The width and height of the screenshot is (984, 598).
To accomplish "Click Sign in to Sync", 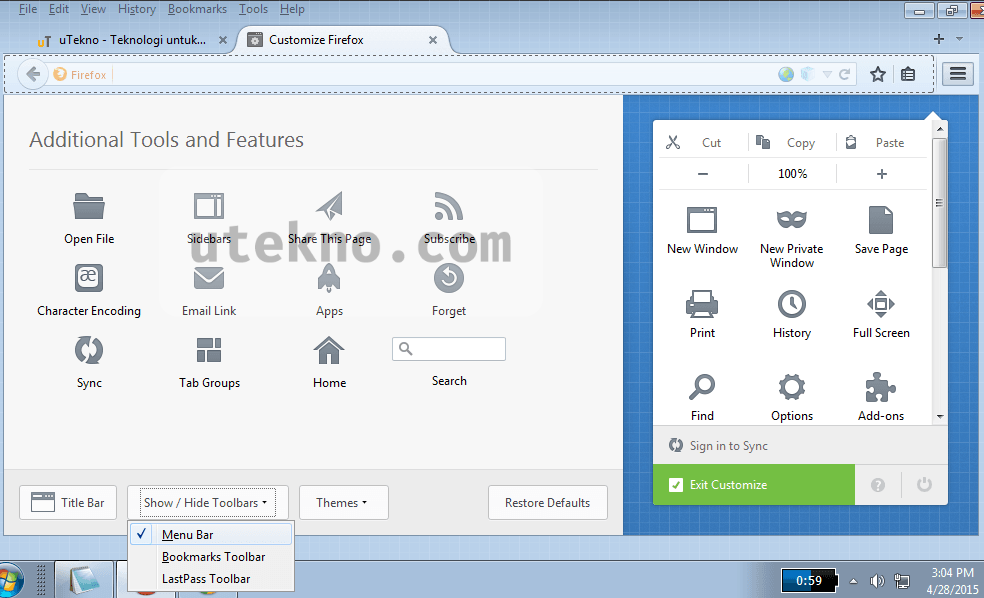I will click(729, 446).
